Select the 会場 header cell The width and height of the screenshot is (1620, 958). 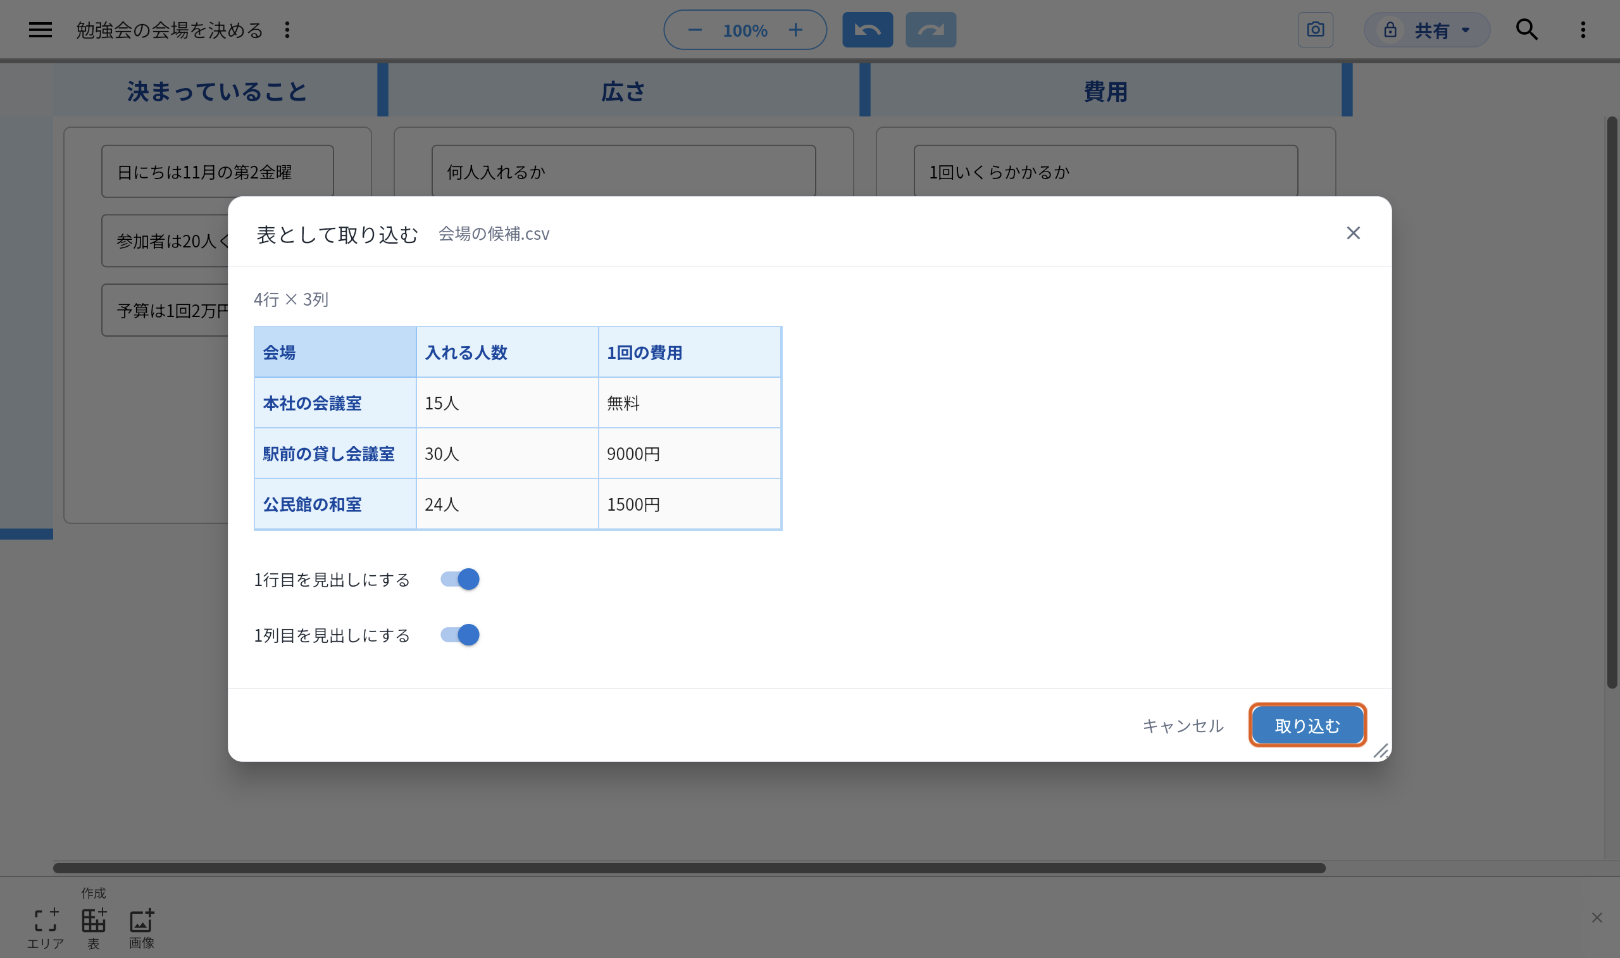pos(335,352)
